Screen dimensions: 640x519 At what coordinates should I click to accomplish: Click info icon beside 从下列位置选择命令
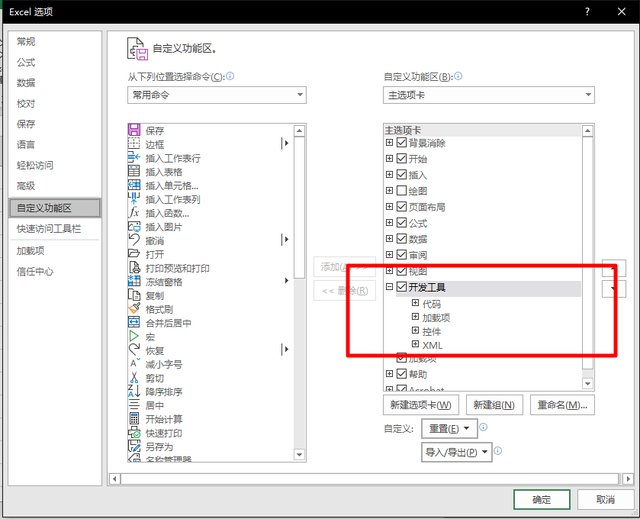pos(230,76)
